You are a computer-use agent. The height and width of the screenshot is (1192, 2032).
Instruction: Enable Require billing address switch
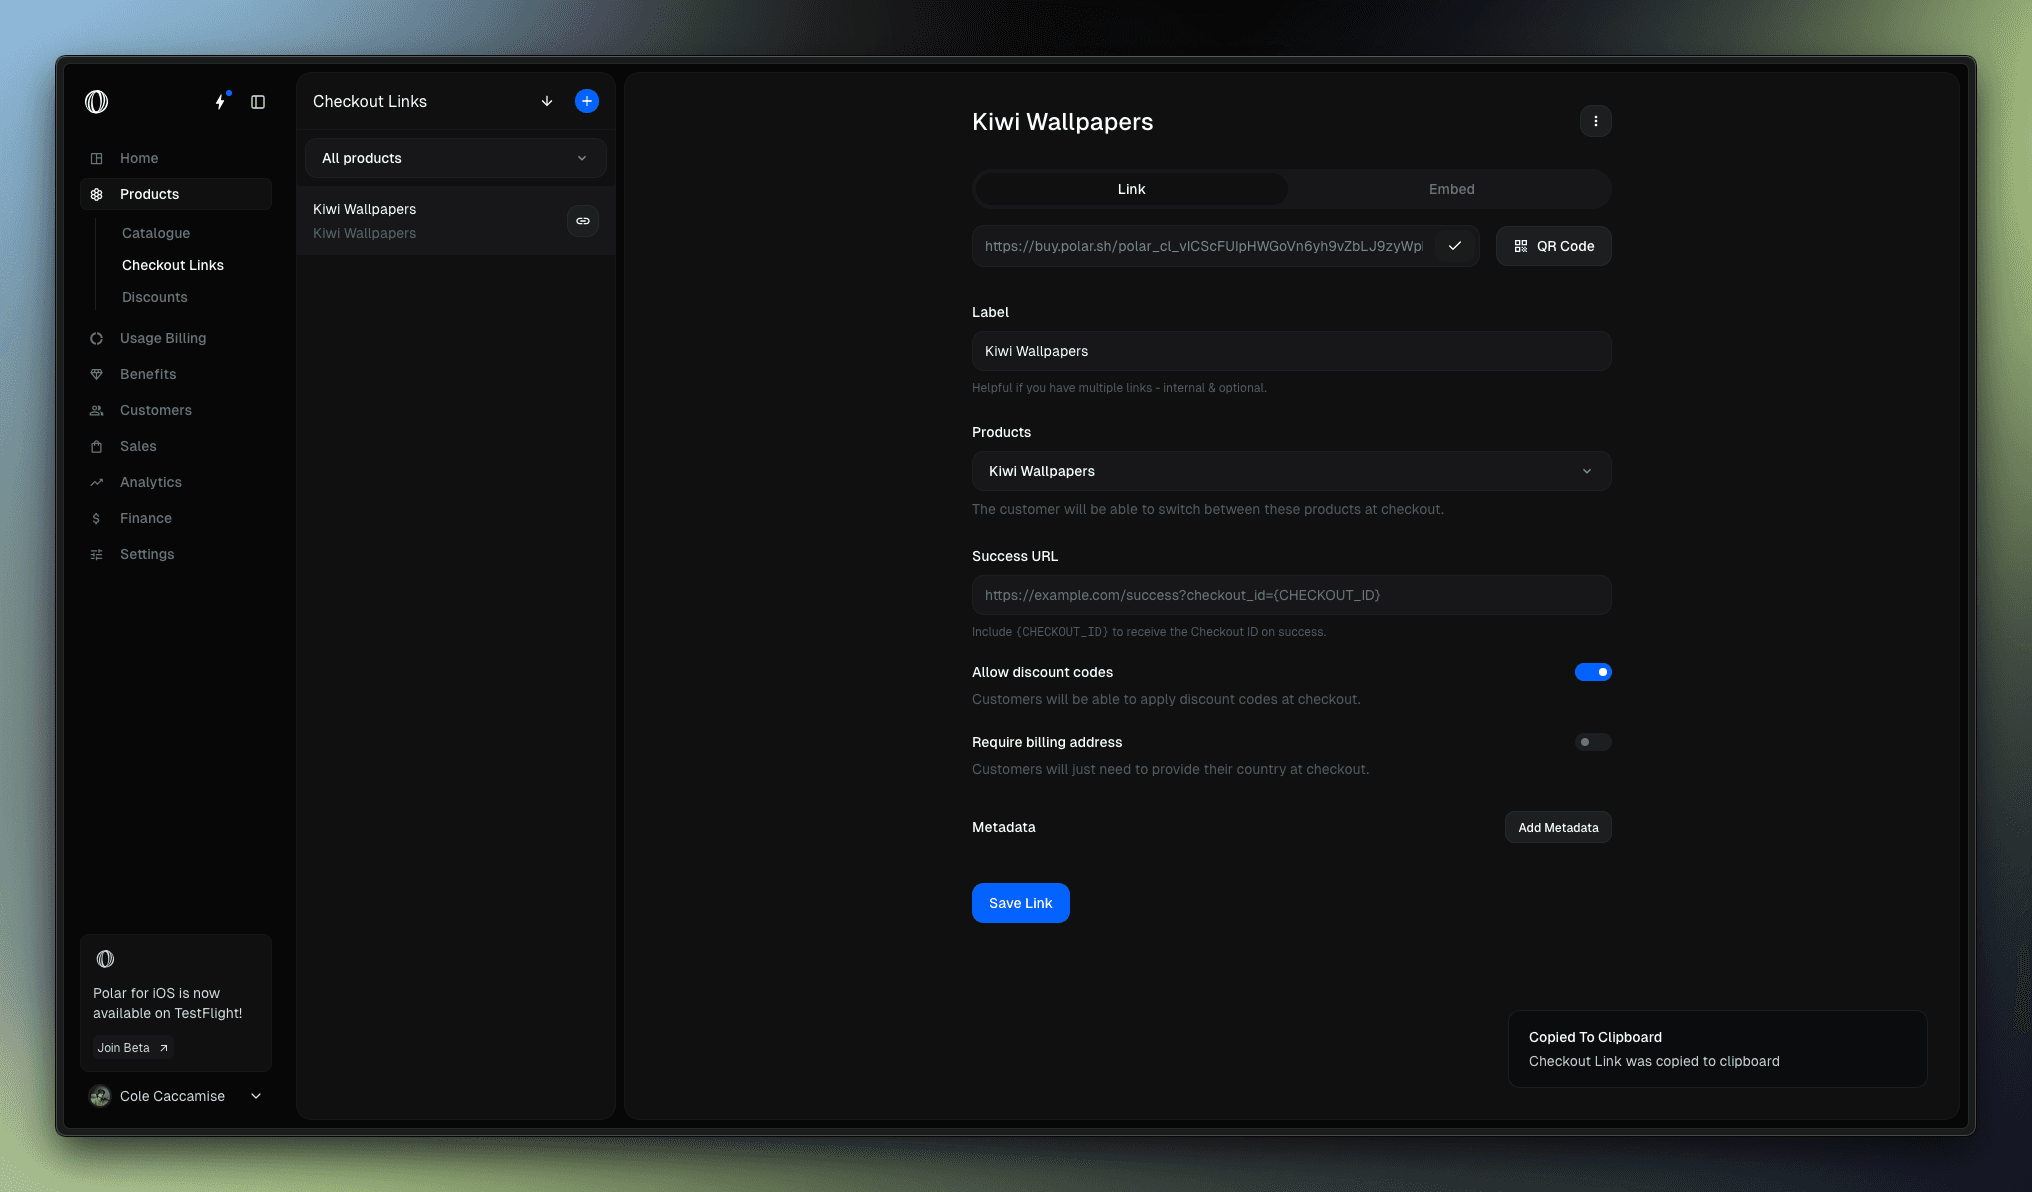tap(1593, 742)
